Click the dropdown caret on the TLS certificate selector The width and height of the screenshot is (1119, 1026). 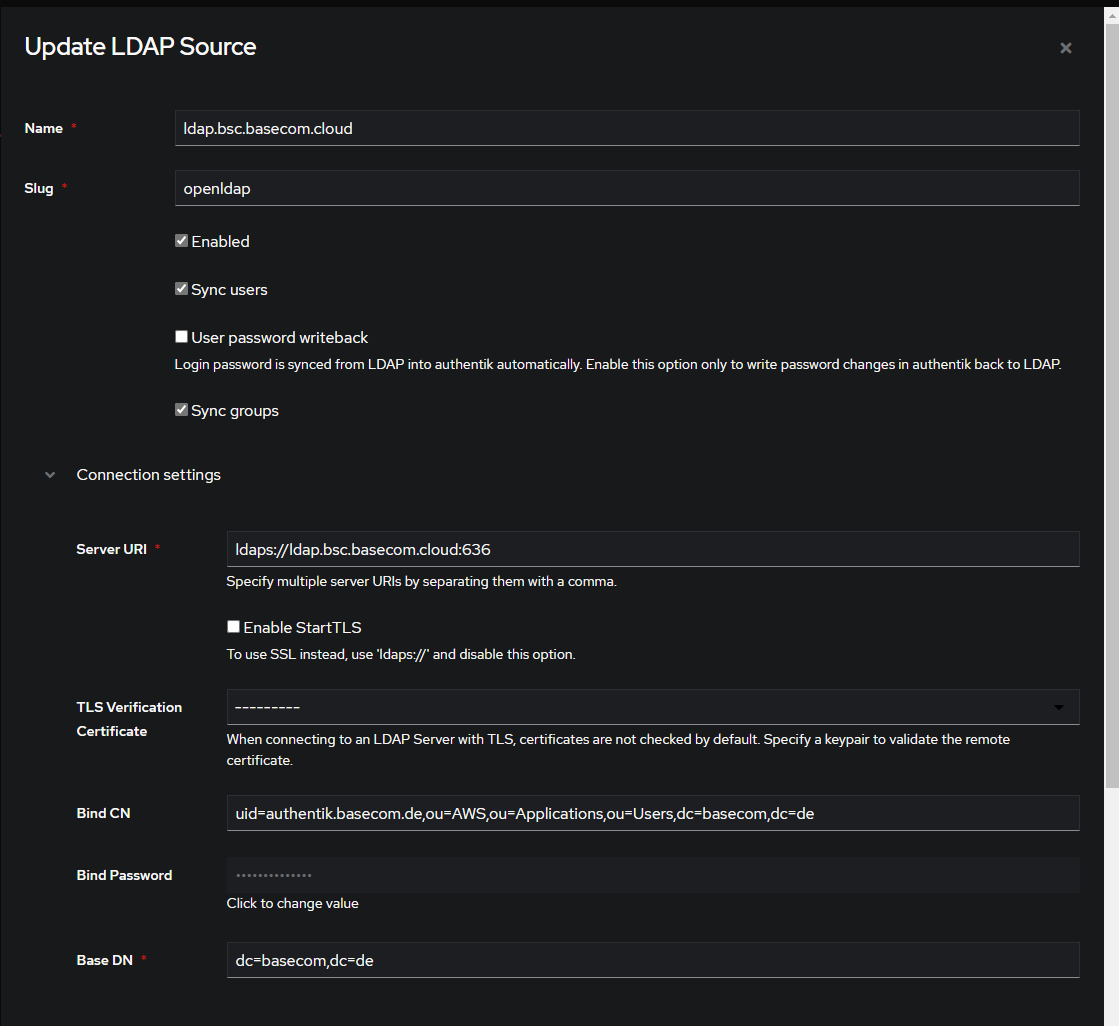point(1061,706)
